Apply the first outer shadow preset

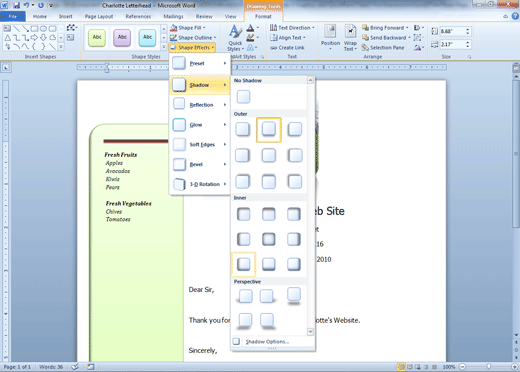coord(243,129)
